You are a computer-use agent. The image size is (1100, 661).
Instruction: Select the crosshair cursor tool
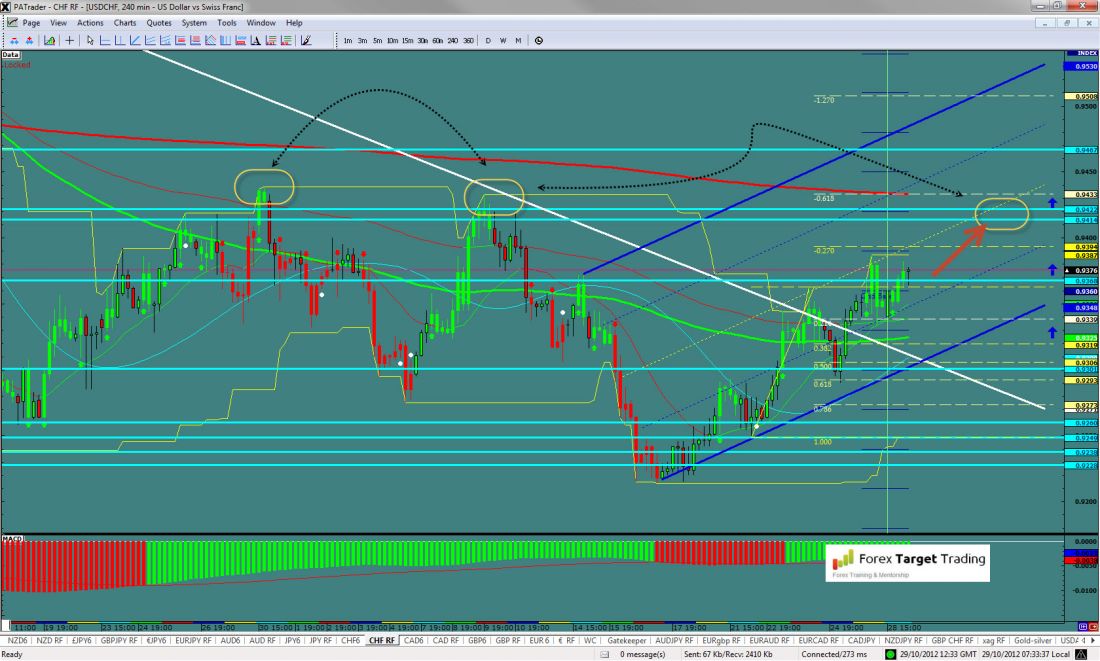(68, 41)
